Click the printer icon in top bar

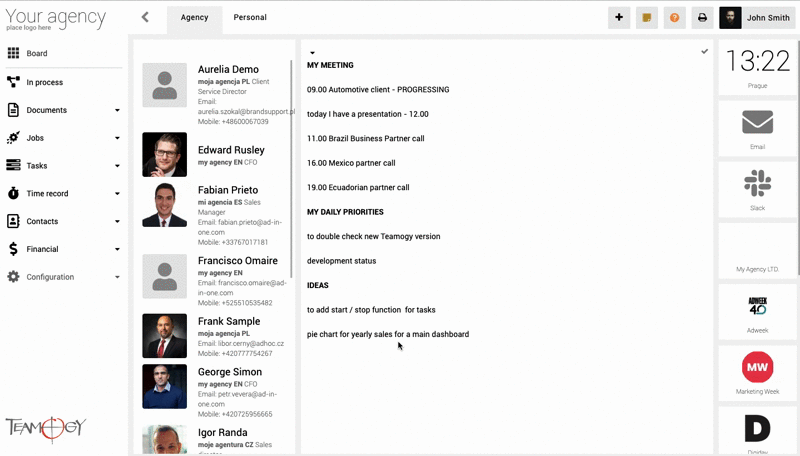click(x=702, y=18)
